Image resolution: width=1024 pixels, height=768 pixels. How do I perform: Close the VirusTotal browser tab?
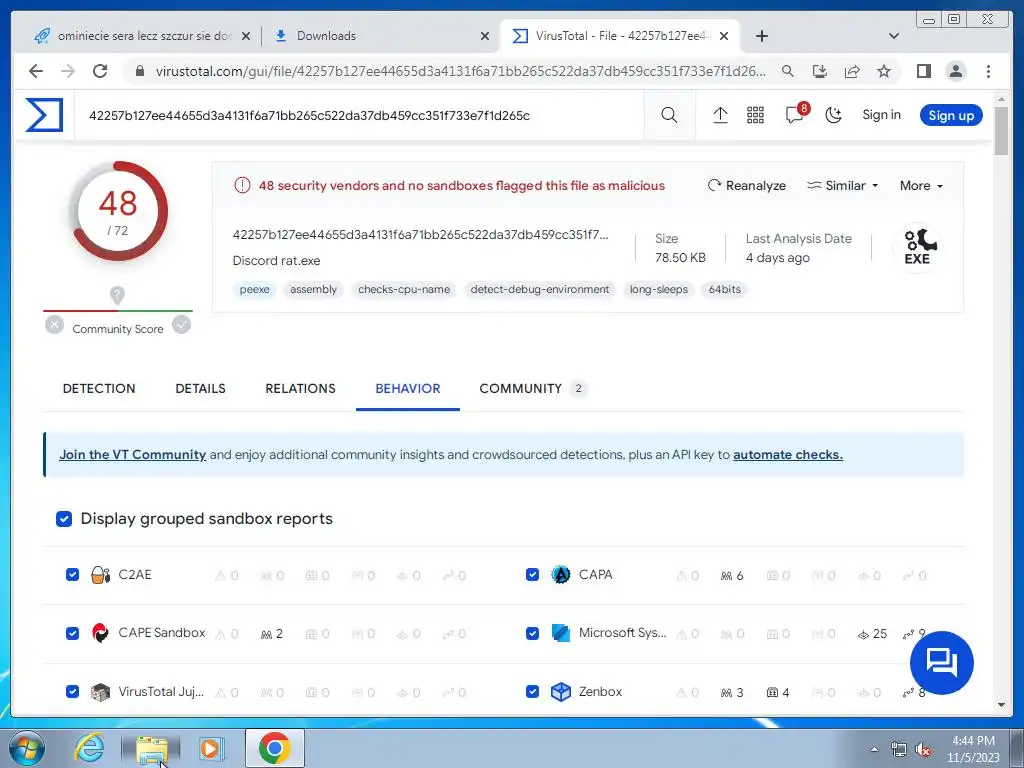tap(724, 36)
